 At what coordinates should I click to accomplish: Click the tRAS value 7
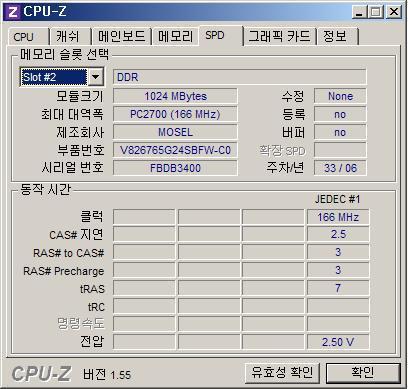pyautogui.click(x=338, y=288)
